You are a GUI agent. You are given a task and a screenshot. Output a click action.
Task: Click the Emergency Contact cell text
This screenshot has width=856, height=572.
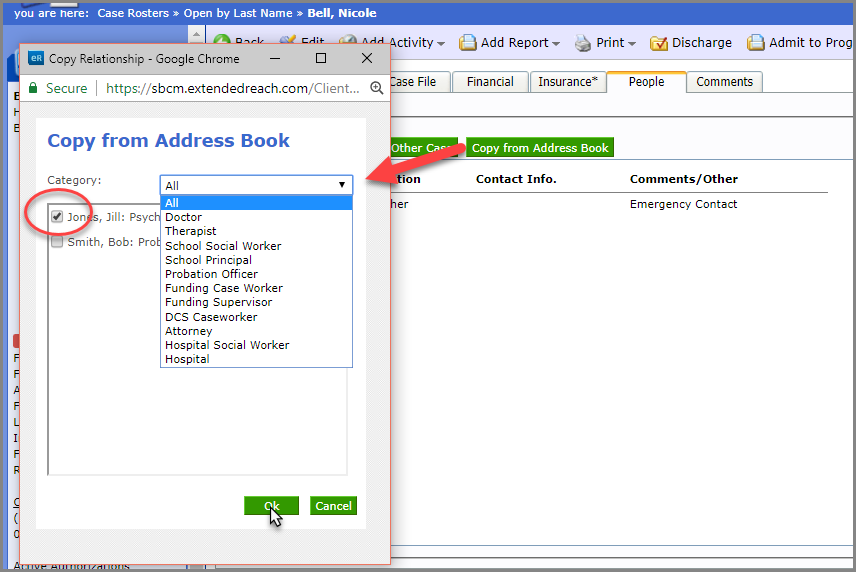coord(683,204)
